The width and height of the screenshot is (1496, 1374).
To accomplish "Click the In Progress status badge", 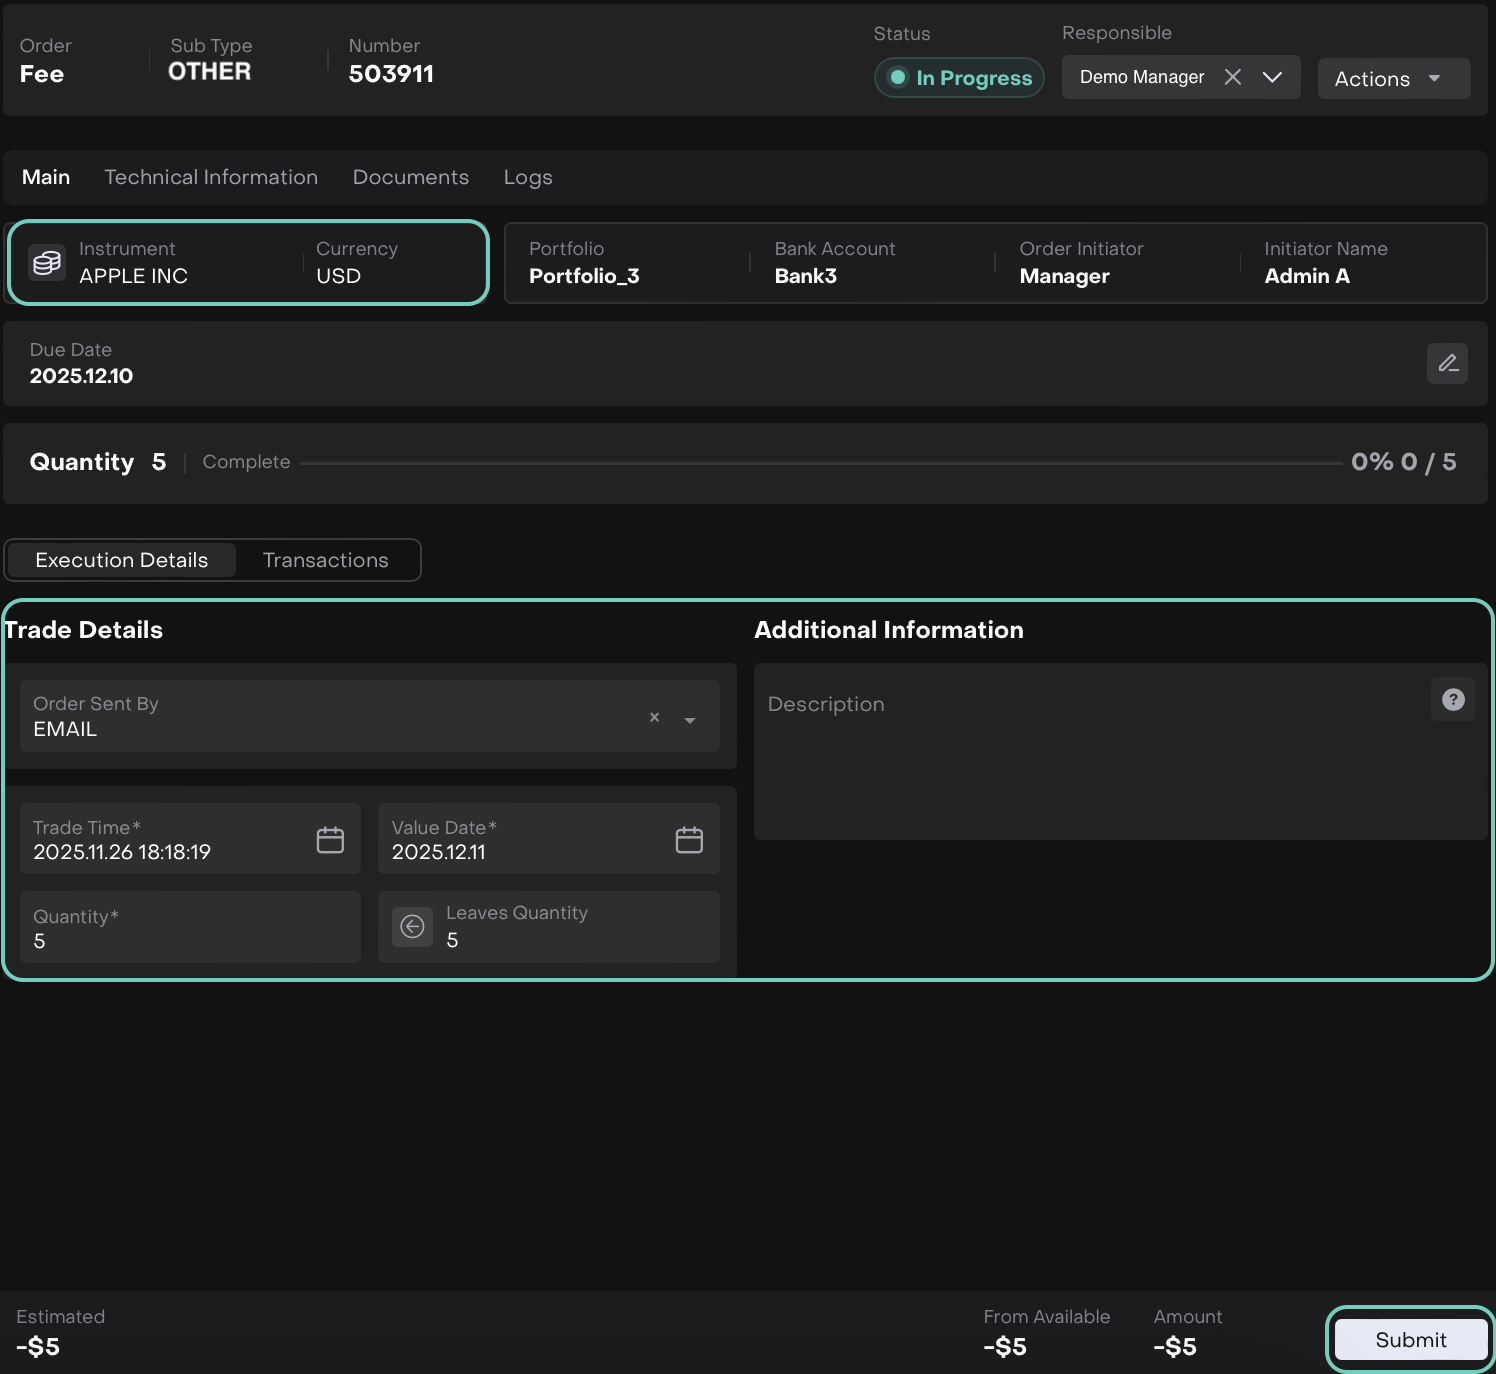I will (x=959, y=78).
